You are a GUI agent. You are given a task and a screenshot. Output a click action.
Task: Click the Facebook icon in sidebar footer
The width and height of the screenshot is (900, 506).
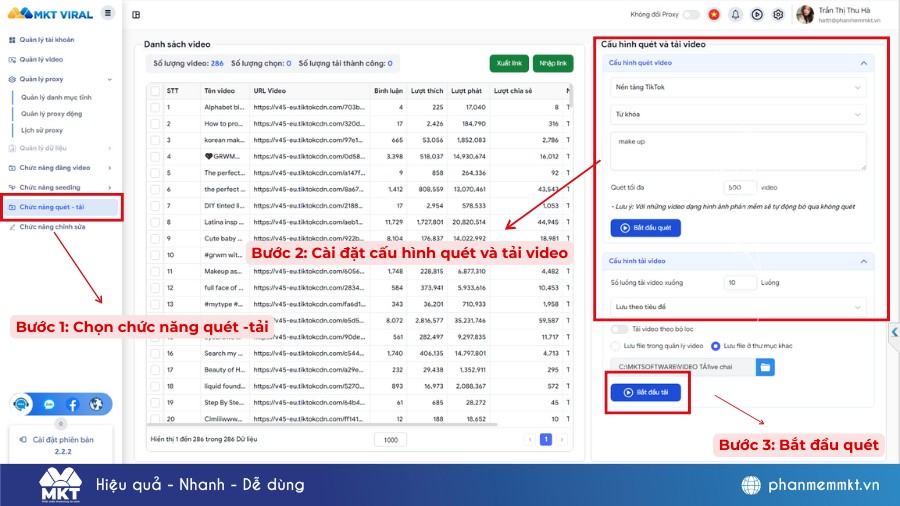73,404
